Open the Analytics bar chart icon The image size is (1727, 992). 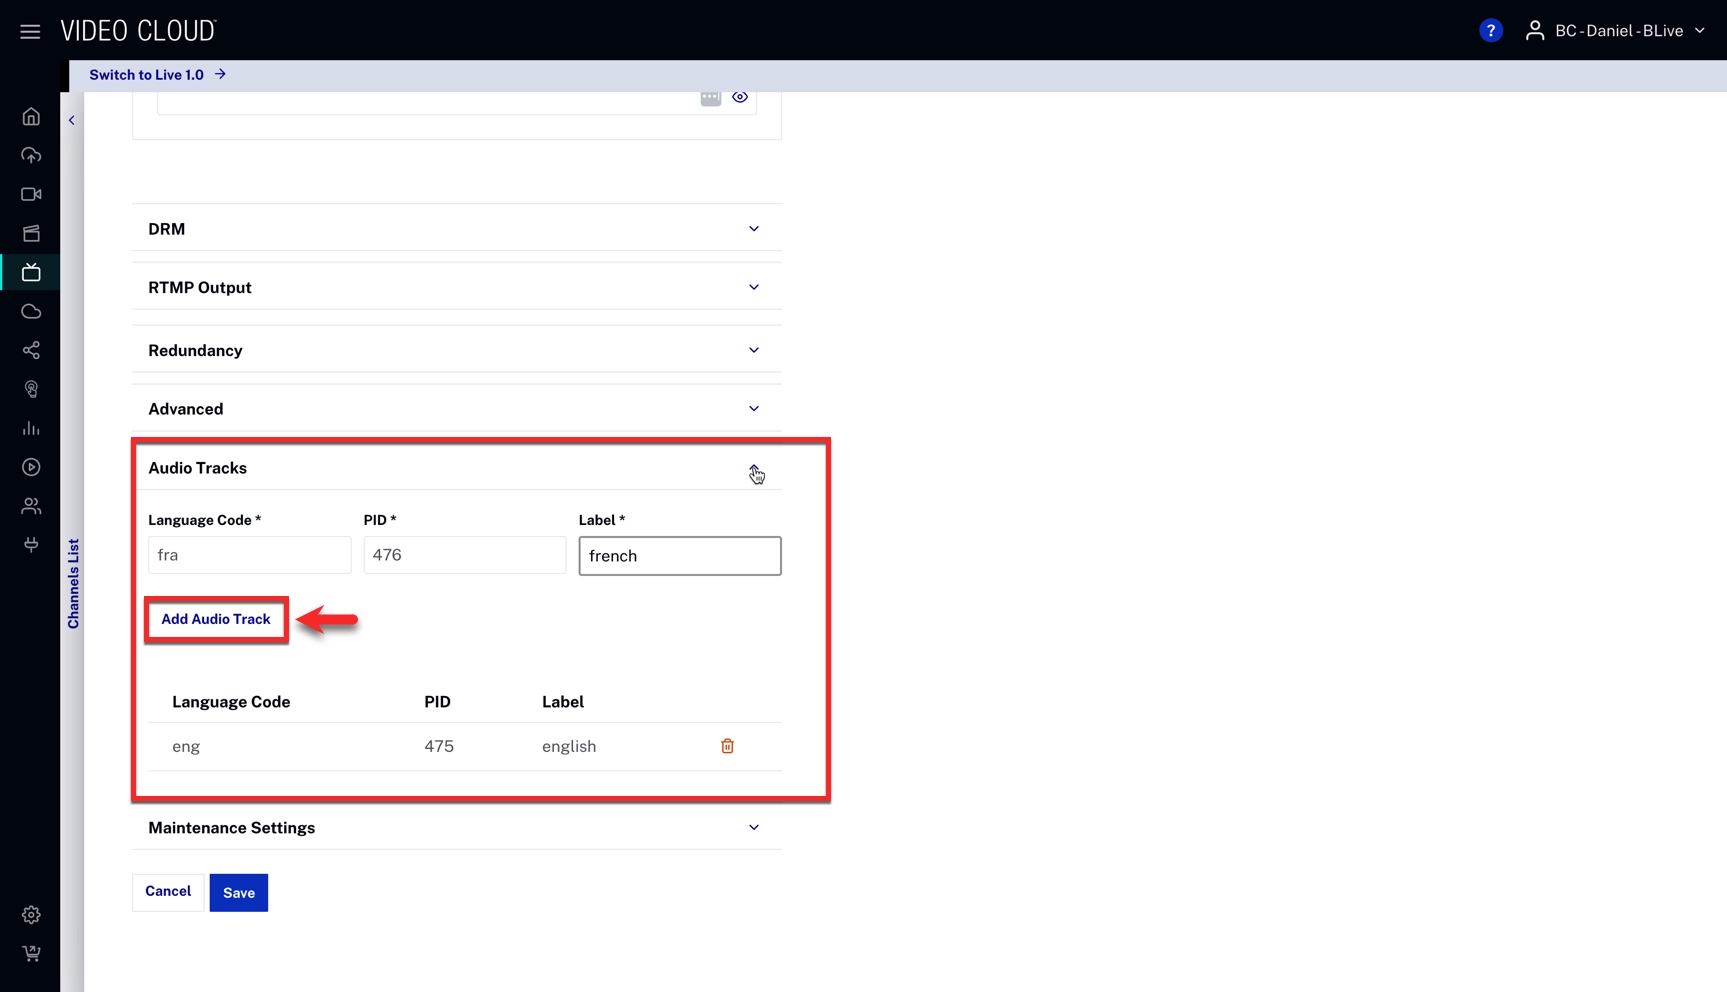31,428
